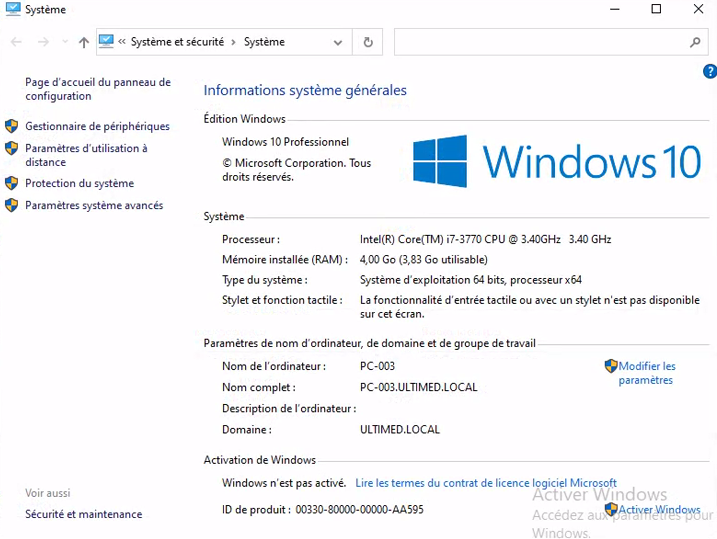Click the Système window title icon
Viewport: 717px width, 539px height.
[x=13, y=9]
